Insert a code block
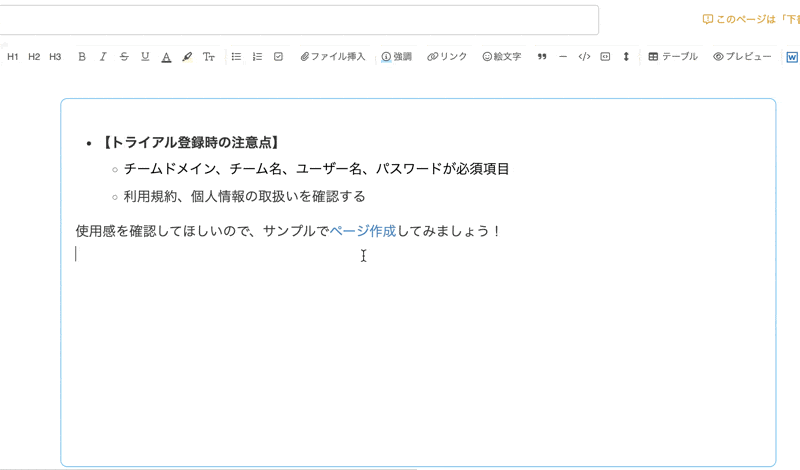 pyautogui.click(x=605, y=57)
